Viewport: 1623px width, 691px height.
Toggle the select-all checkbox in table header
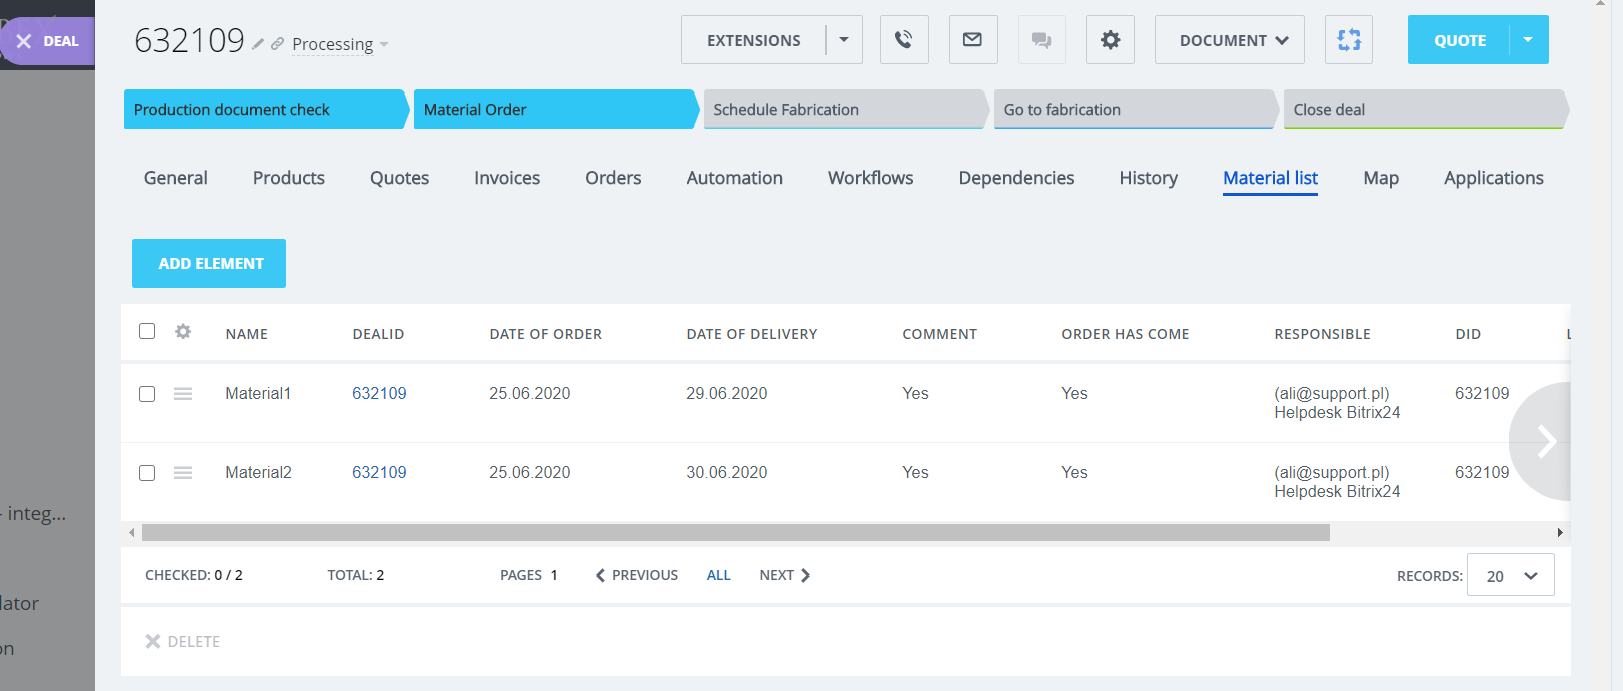(147, 331)
